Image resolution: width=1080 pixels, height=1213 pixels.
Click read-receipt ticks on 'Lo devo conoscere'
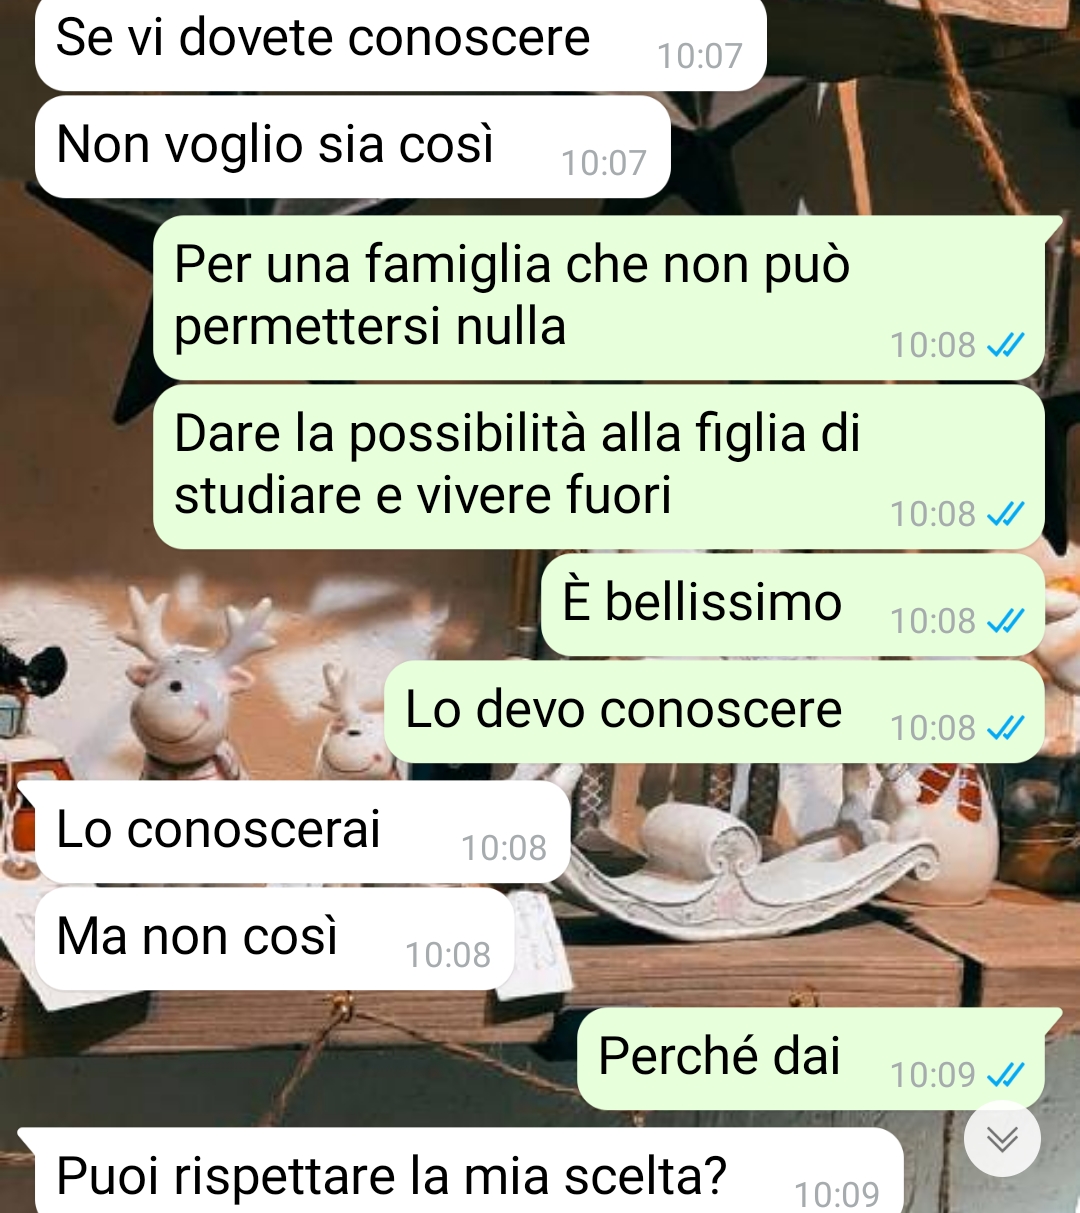tap(1005, 728)
